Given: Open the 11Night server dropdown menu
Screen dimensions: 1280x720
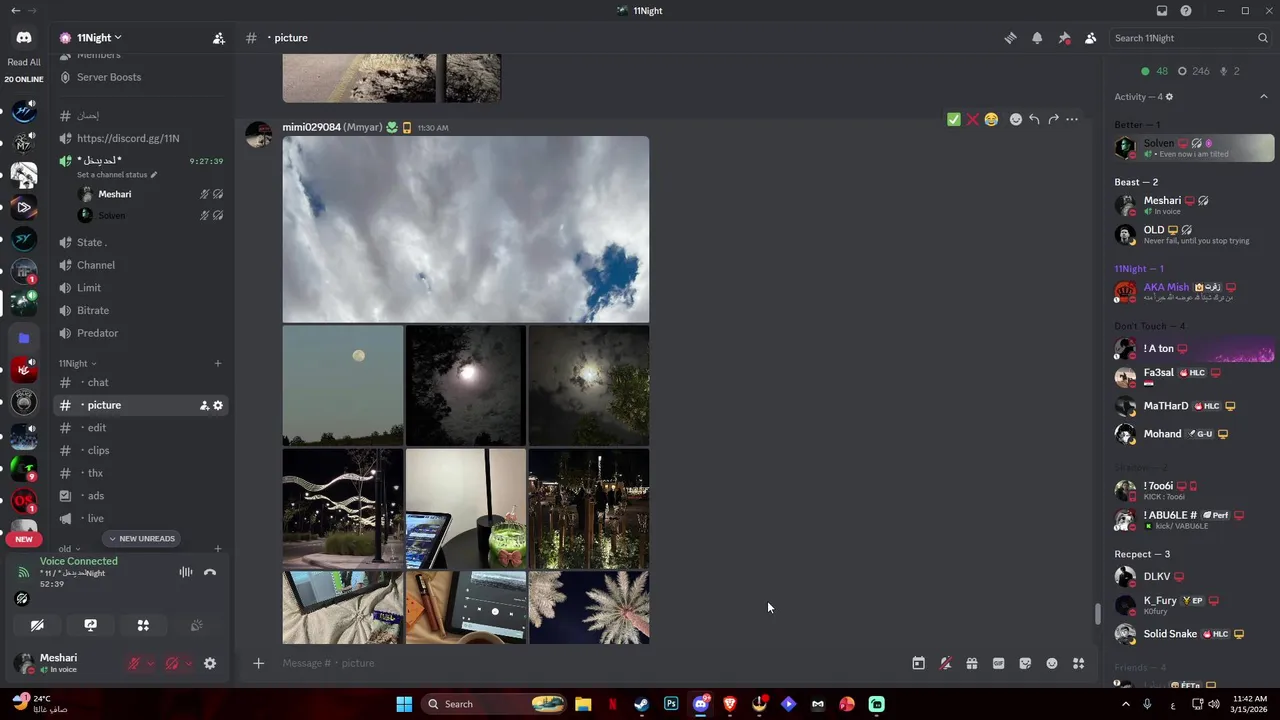Looking at the screenshot, I should (x=98, y=38).
